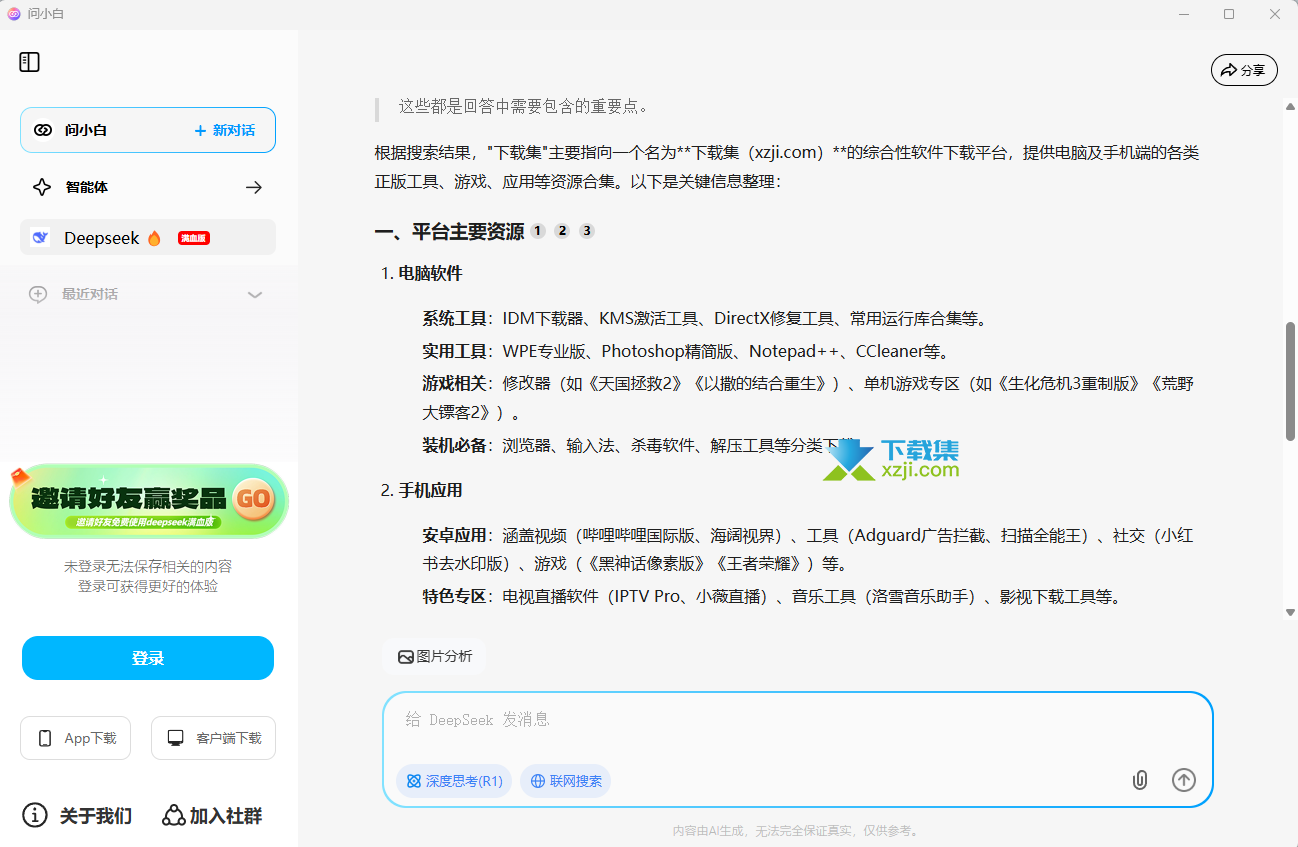Click the paperclip attachment icon
The height and width of the screenshot is (847, 1298).
(1139, 780)
